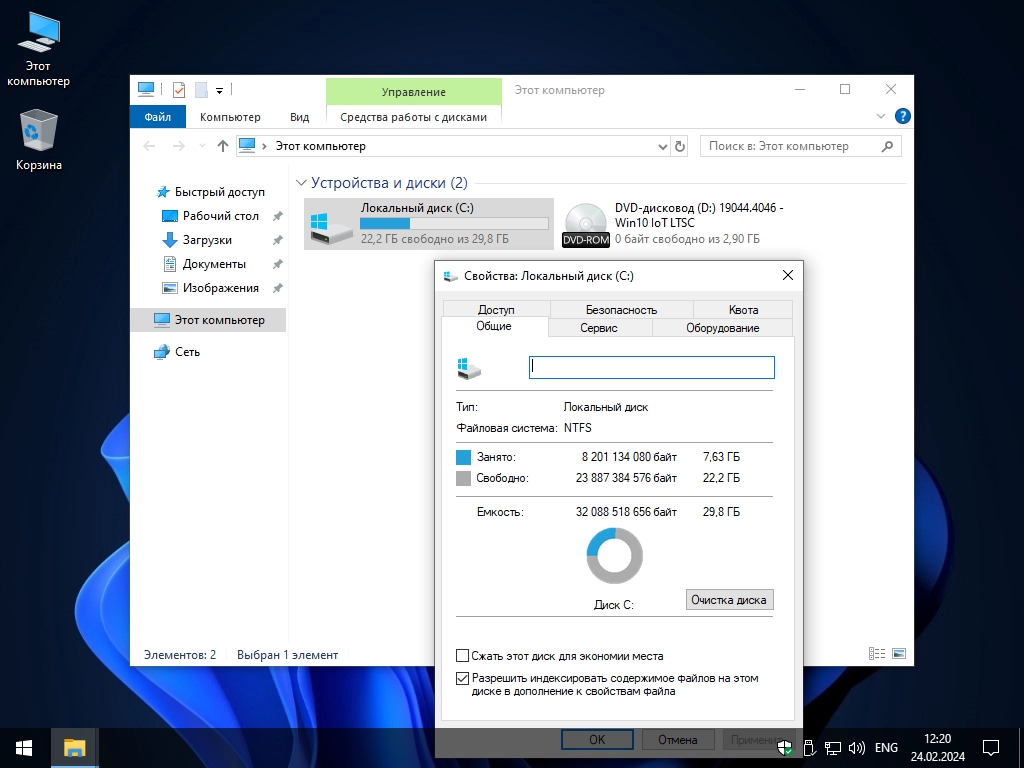Open the notification center icon
Screen dimensions: 1024x768
pos(991,748)
